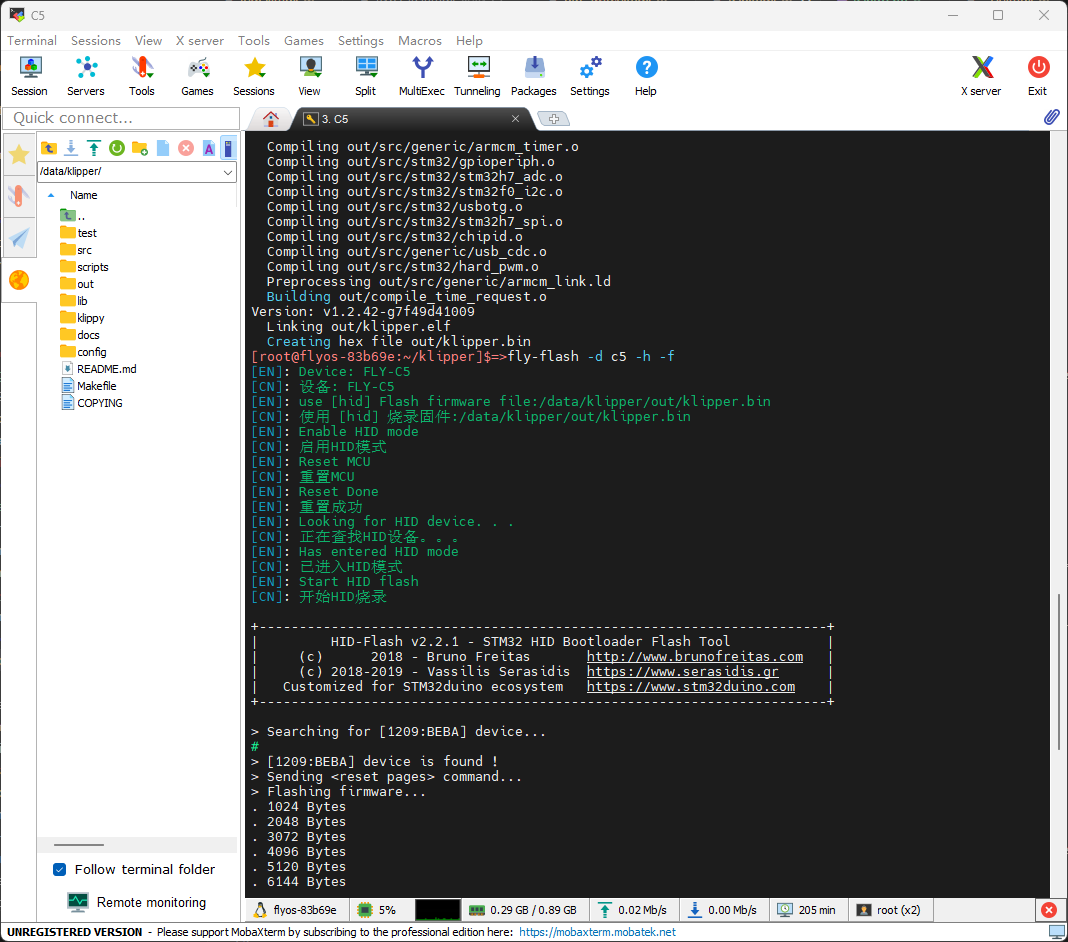1068x942 pixels.
Task: Open the Tools menu in menu bar
Action: tap(254, 40)
